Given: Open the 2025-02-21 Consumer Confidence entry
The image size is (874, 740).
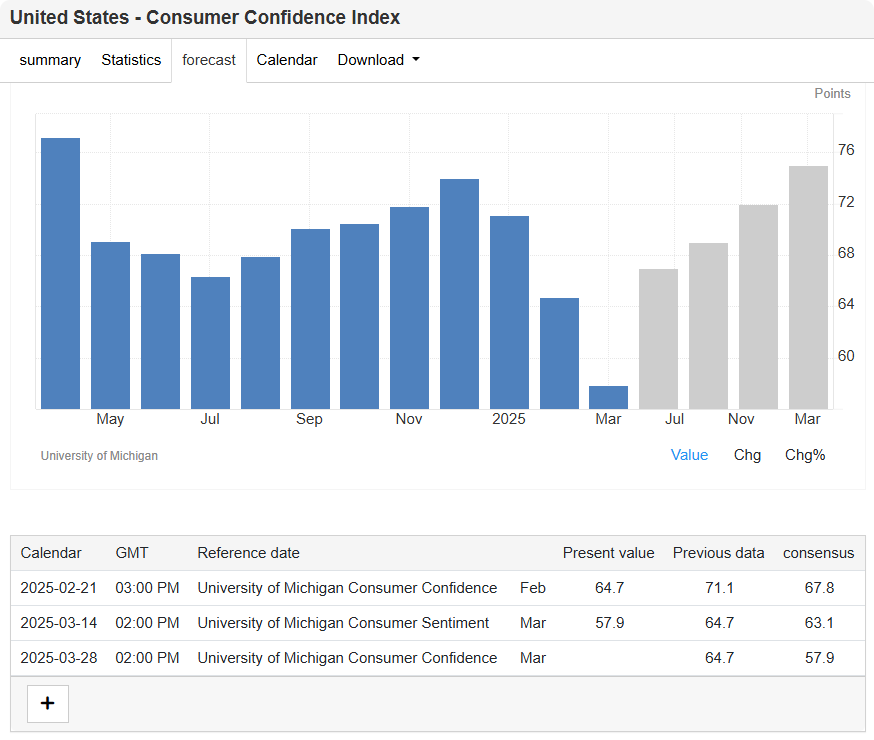Looking at the screenshot, I should [347, 588].
